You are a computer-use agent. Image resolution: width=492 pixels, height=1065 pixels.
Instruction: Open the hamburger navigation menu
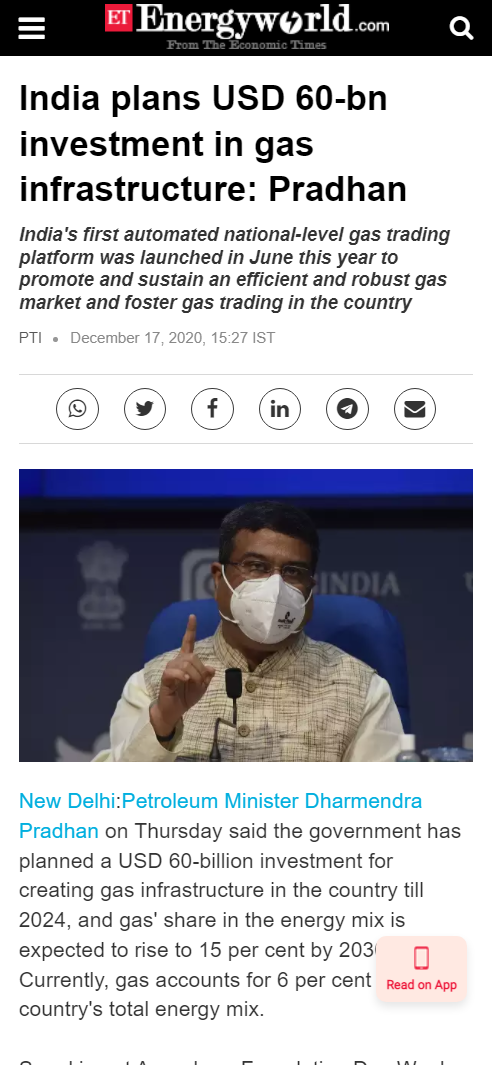click(31, 29)
